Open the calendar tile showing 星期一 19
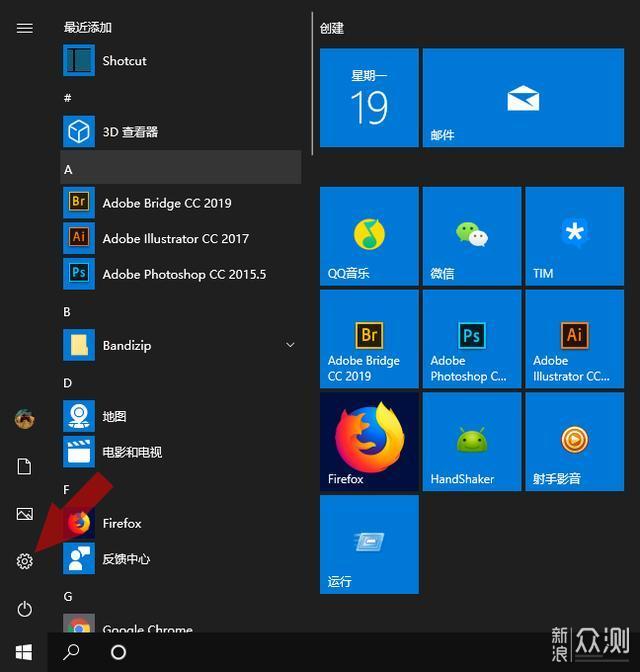640x672 pixels. coord(369,98)
